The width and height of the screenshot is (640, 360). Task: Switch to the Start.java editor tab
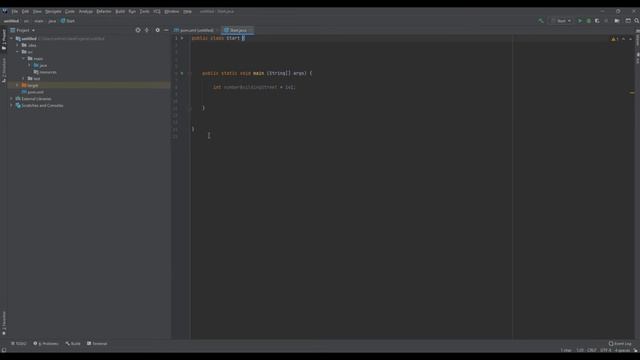238,30
